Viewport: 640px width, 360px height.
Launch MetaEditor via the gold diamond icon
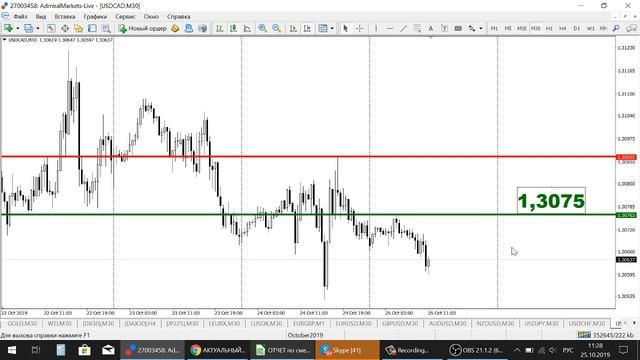(x=175, y=28)
